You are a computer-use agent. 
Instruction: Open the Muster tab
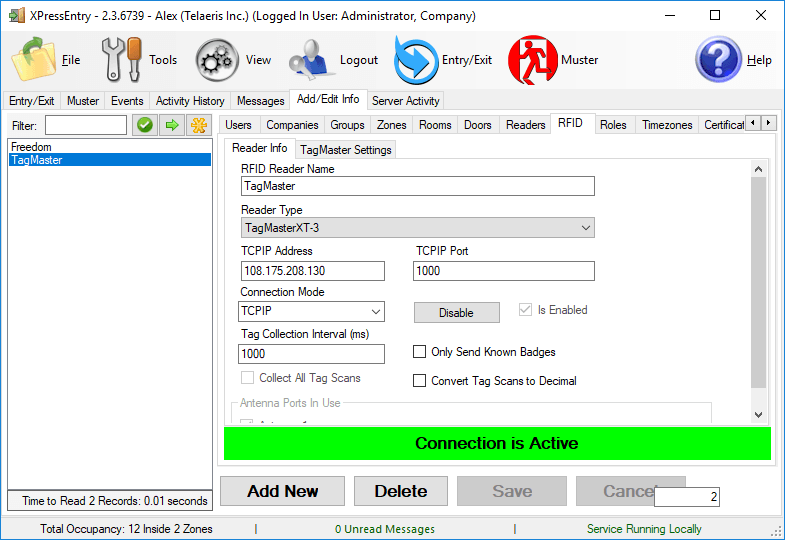(83, 101)
